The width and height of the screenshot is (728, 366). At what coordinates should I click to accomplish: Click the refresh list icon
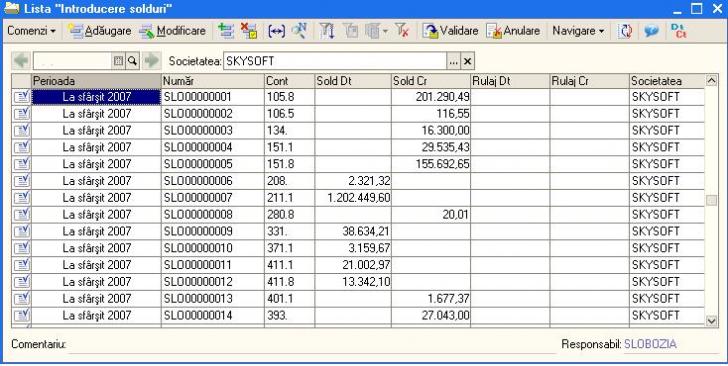pos(625,31)
